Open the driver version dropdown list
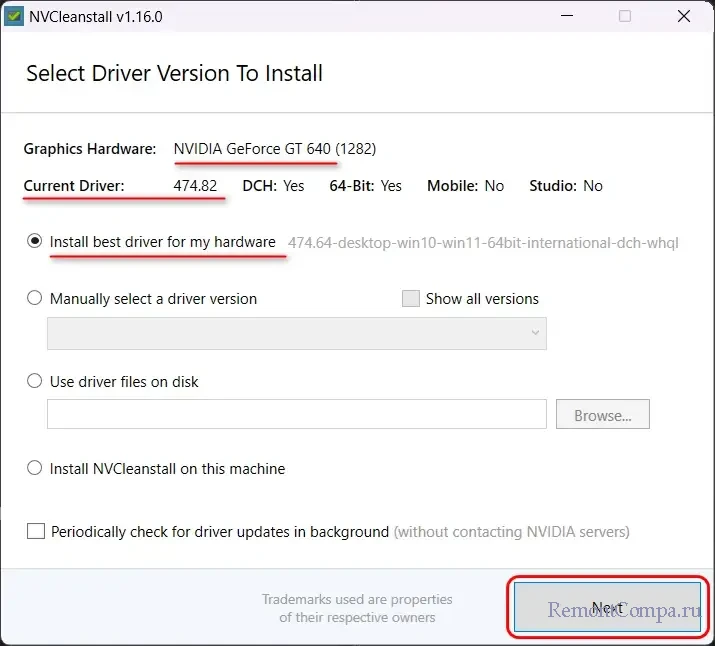The image size is (715, 646). (x=296, y=333)
